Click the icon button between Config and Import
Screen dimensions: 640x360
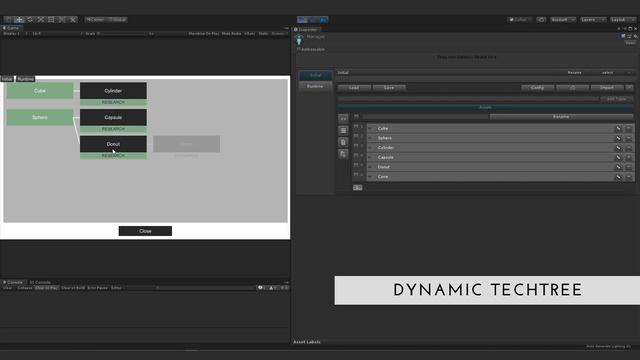click(572, 88)
